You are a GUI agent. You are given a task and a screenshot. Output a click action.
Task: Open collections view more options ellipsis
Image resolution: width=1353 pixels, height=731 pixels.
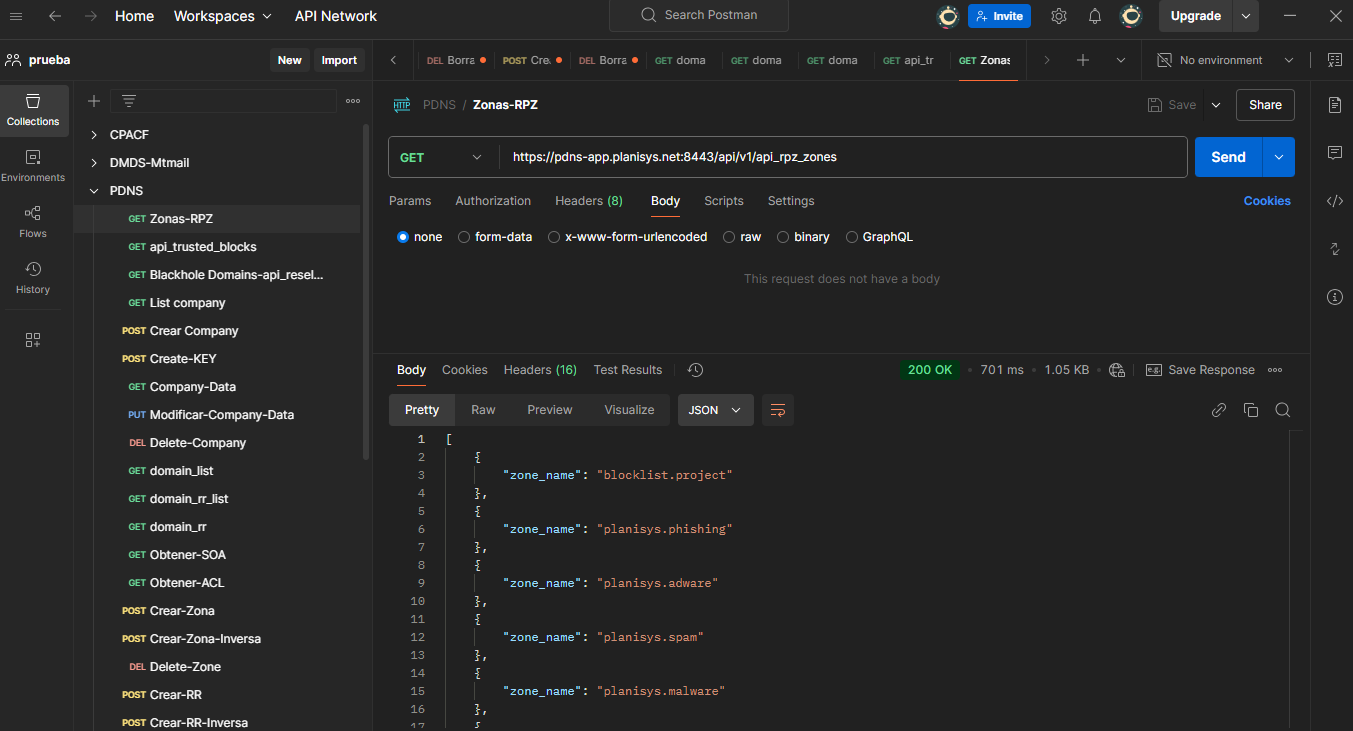(353, 101)
